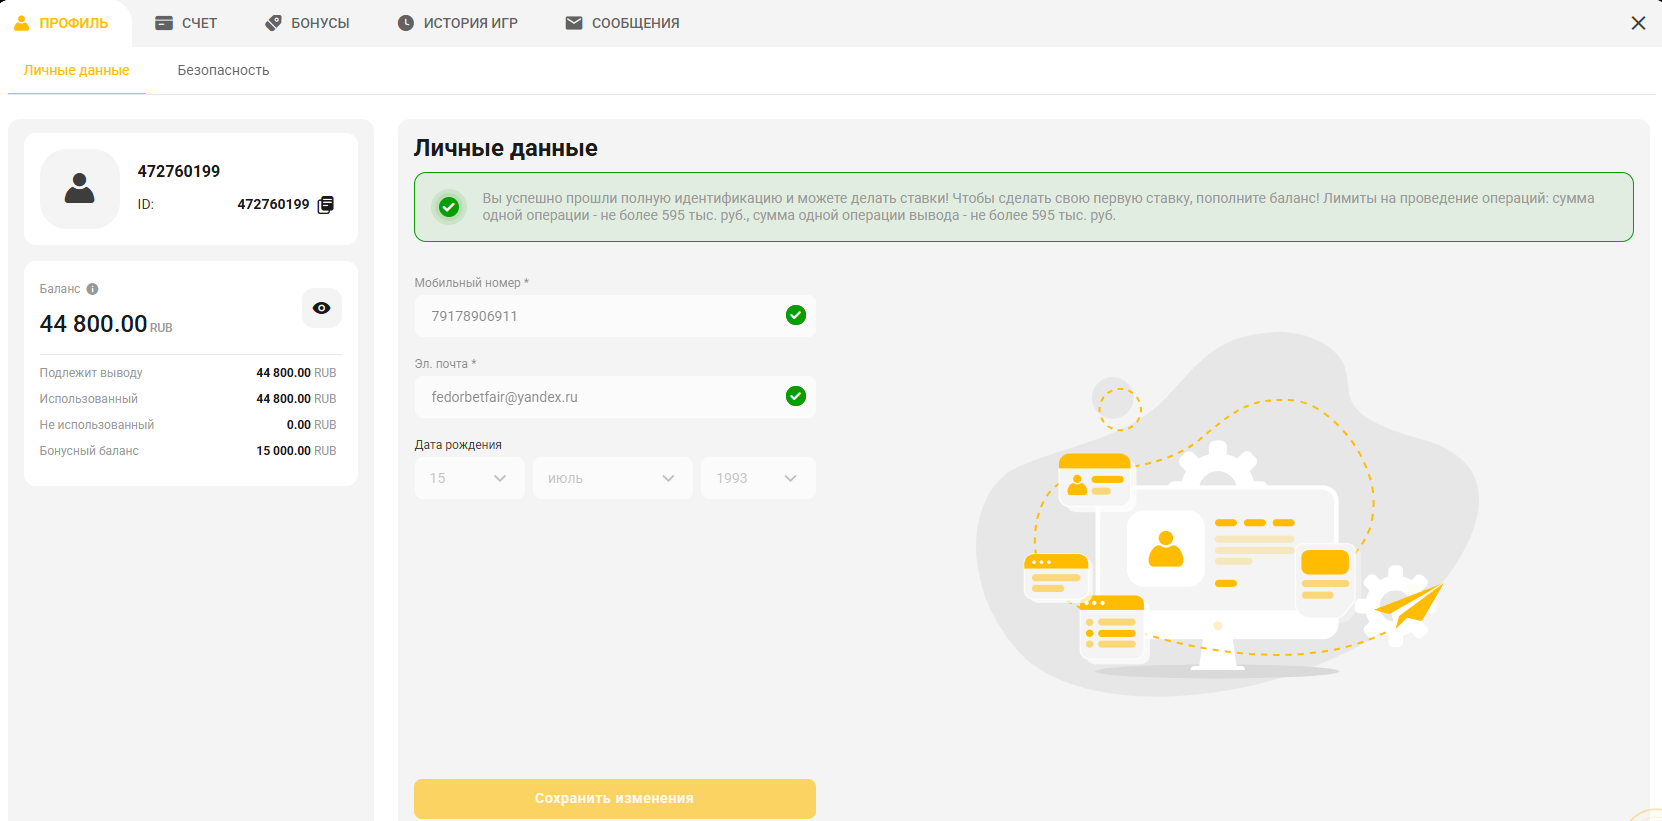Expand the birth month dropdown showing июль
1662x821 pixels.
[612, 478]
